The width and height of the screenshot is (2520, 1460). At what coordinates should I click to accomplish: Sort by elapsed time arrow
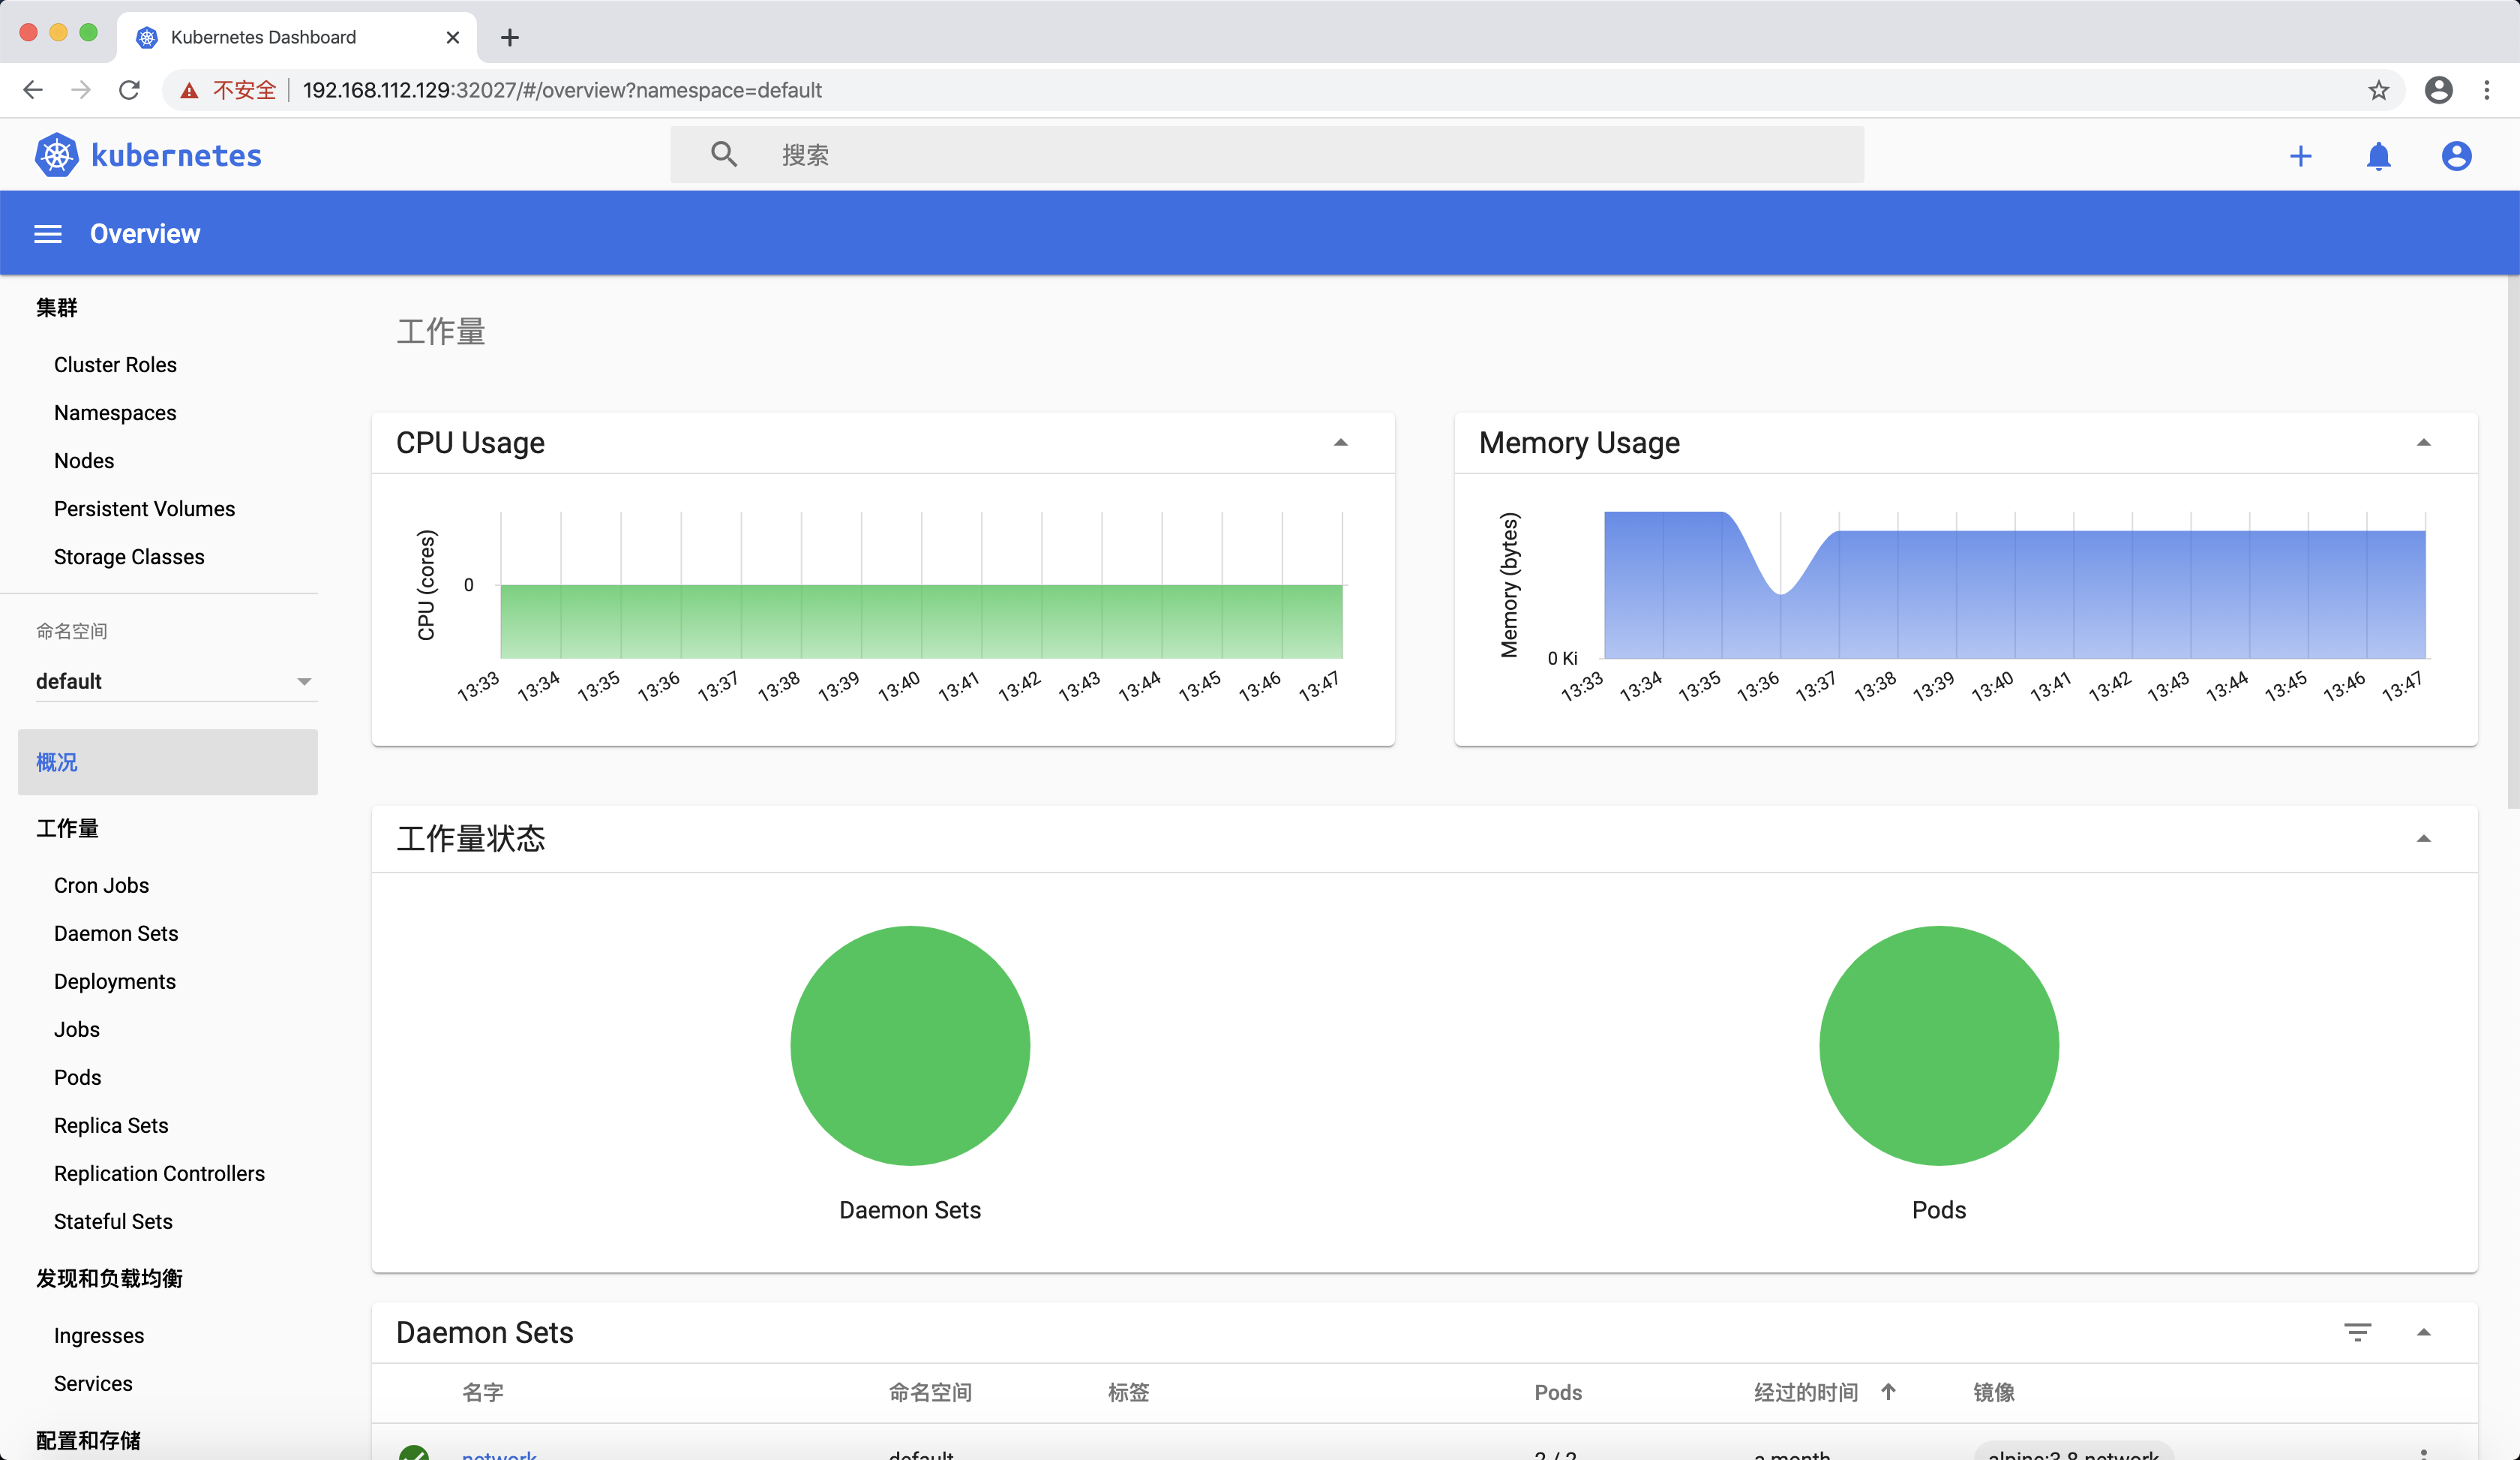(1888, 1392)
